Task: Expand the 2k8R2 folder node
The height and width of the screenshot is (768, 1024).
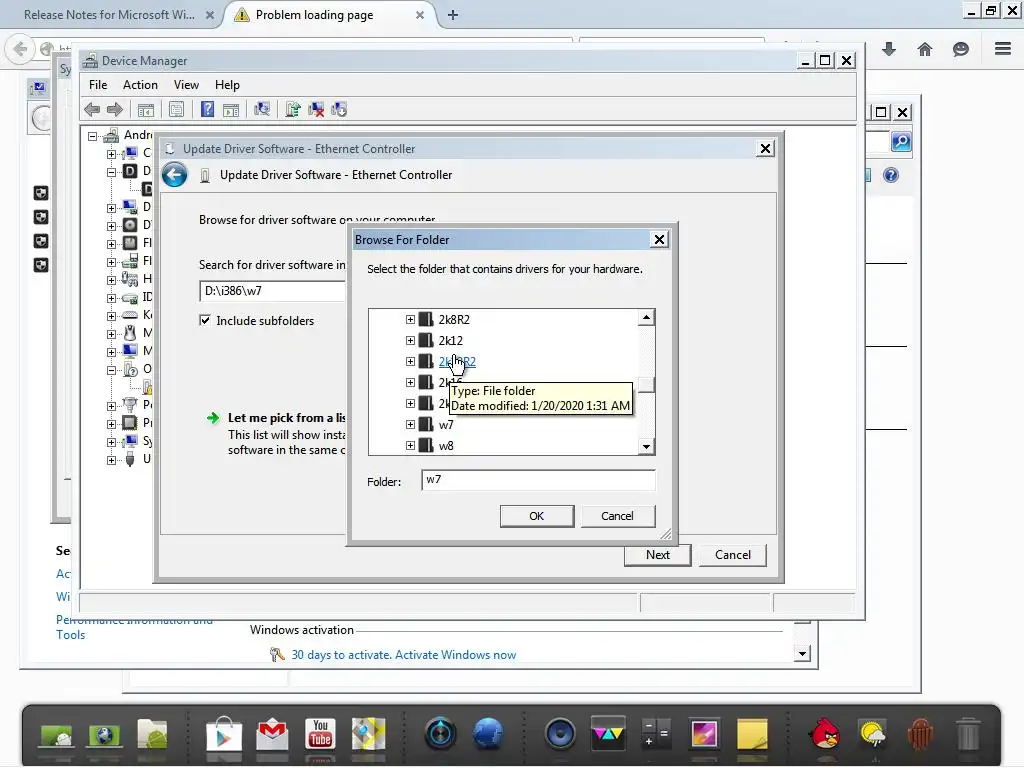Action: click(x=410, y=319)
